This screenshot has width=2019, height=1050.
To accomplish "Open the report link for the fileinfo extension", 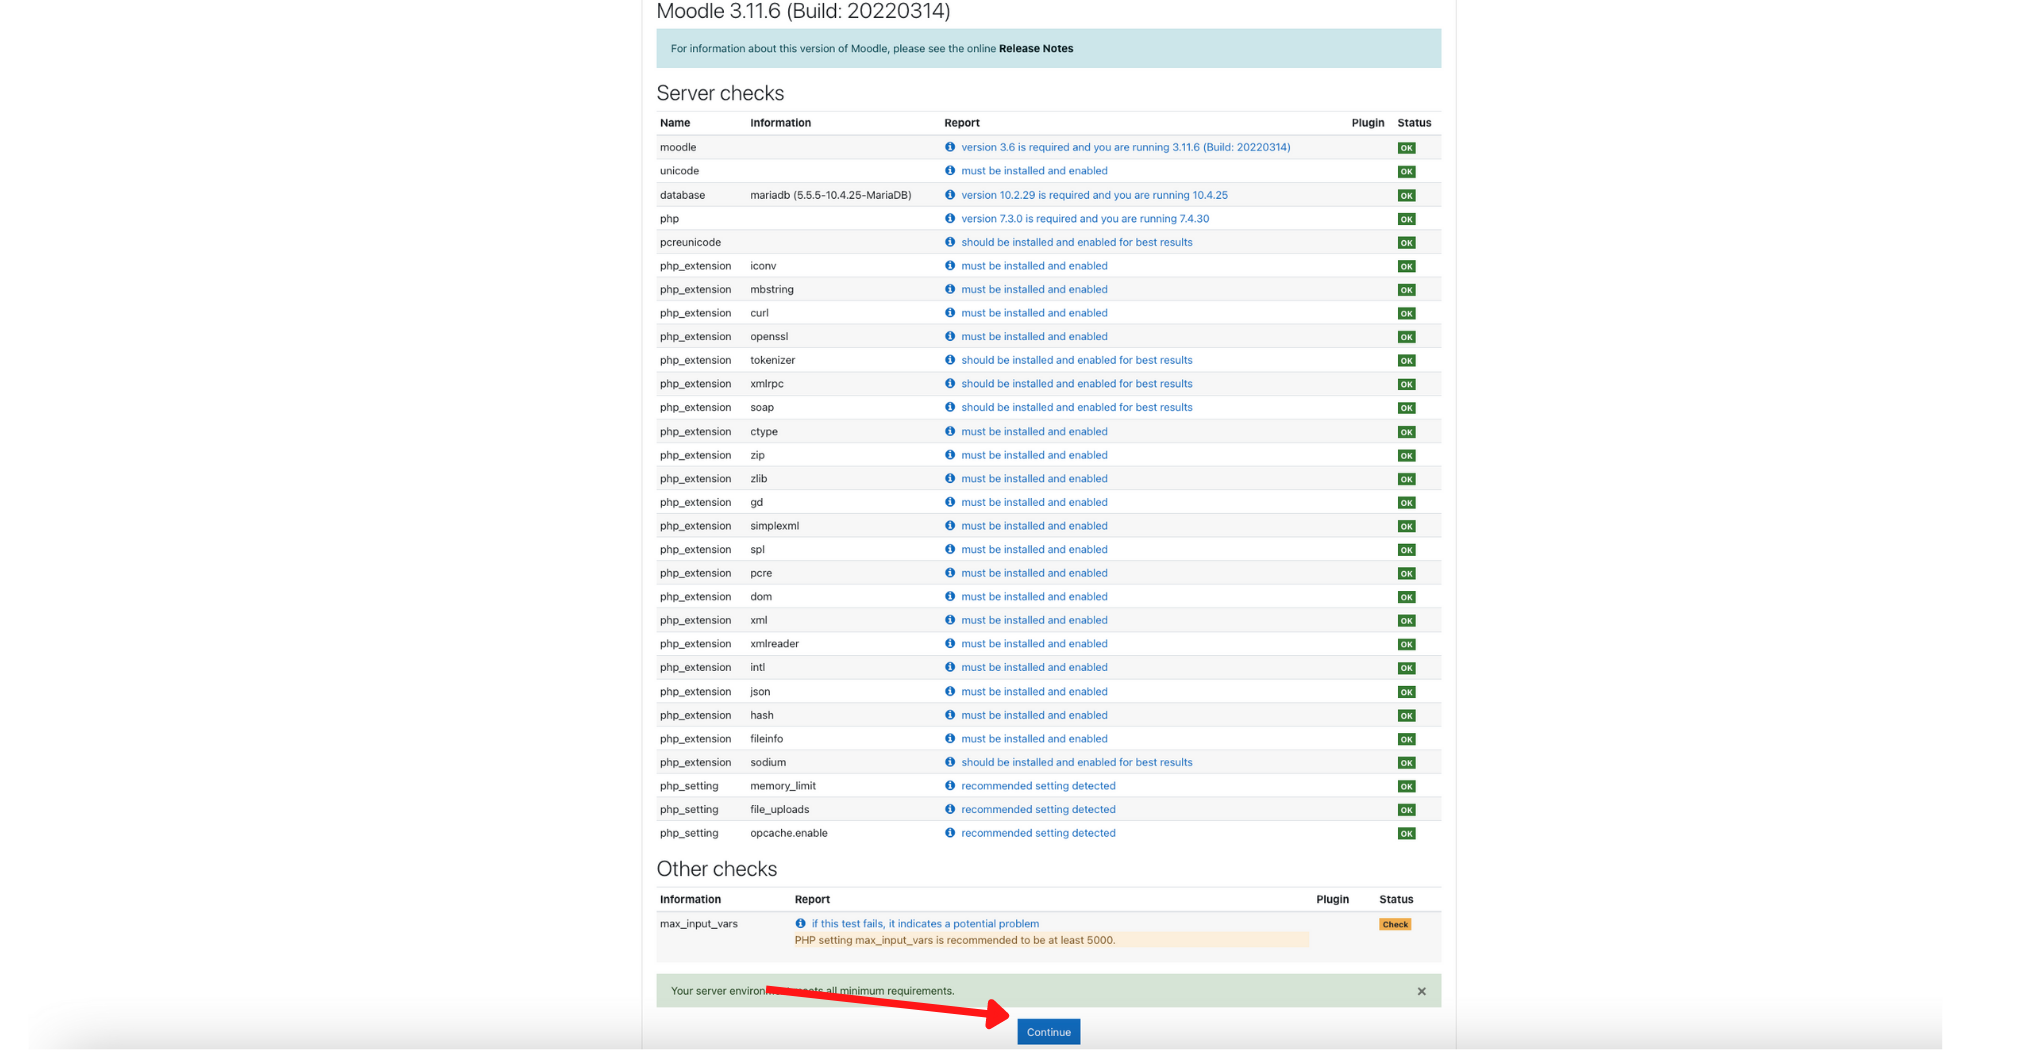I will point(1034,738).
